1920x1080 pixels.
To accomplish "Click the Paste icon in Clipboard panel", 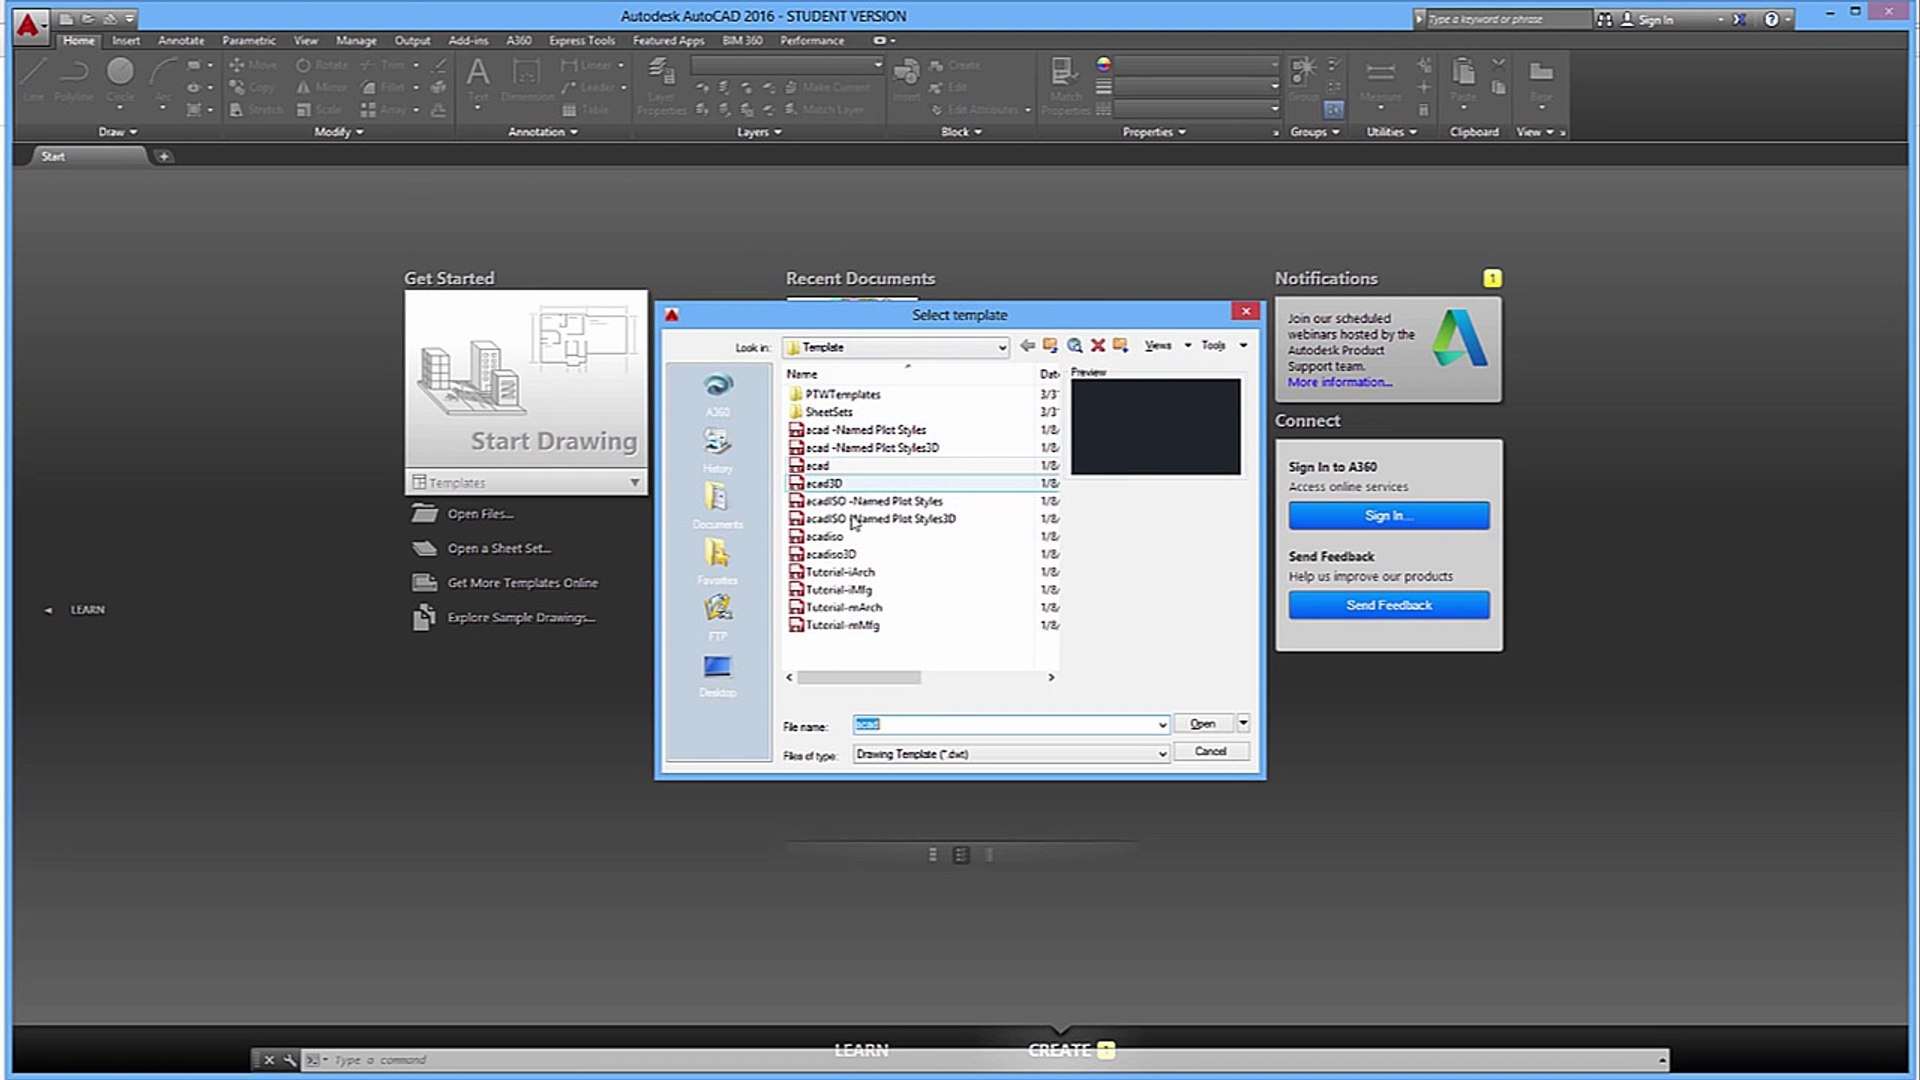I will (x=1463, y=79).
